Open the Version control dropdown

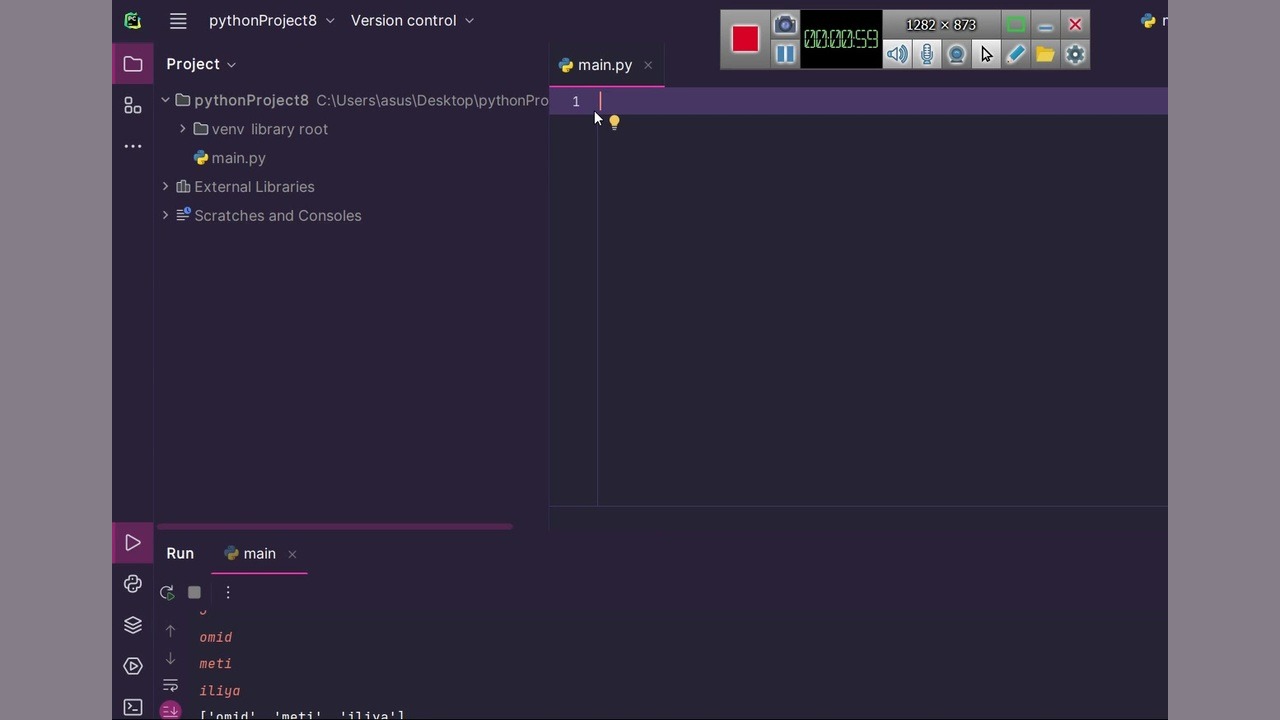click(413, 21)
